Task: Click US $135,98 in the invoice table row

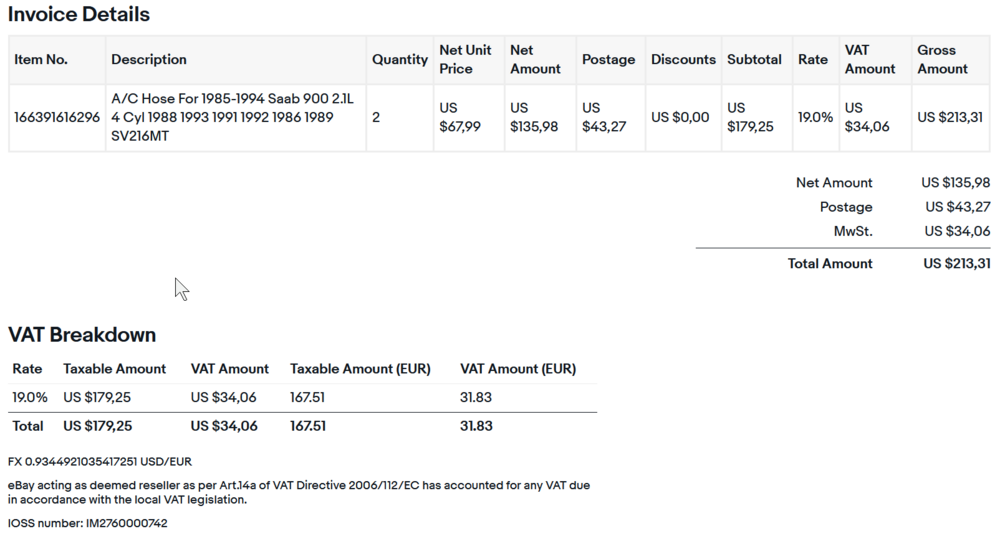Action: click(534, 117)
